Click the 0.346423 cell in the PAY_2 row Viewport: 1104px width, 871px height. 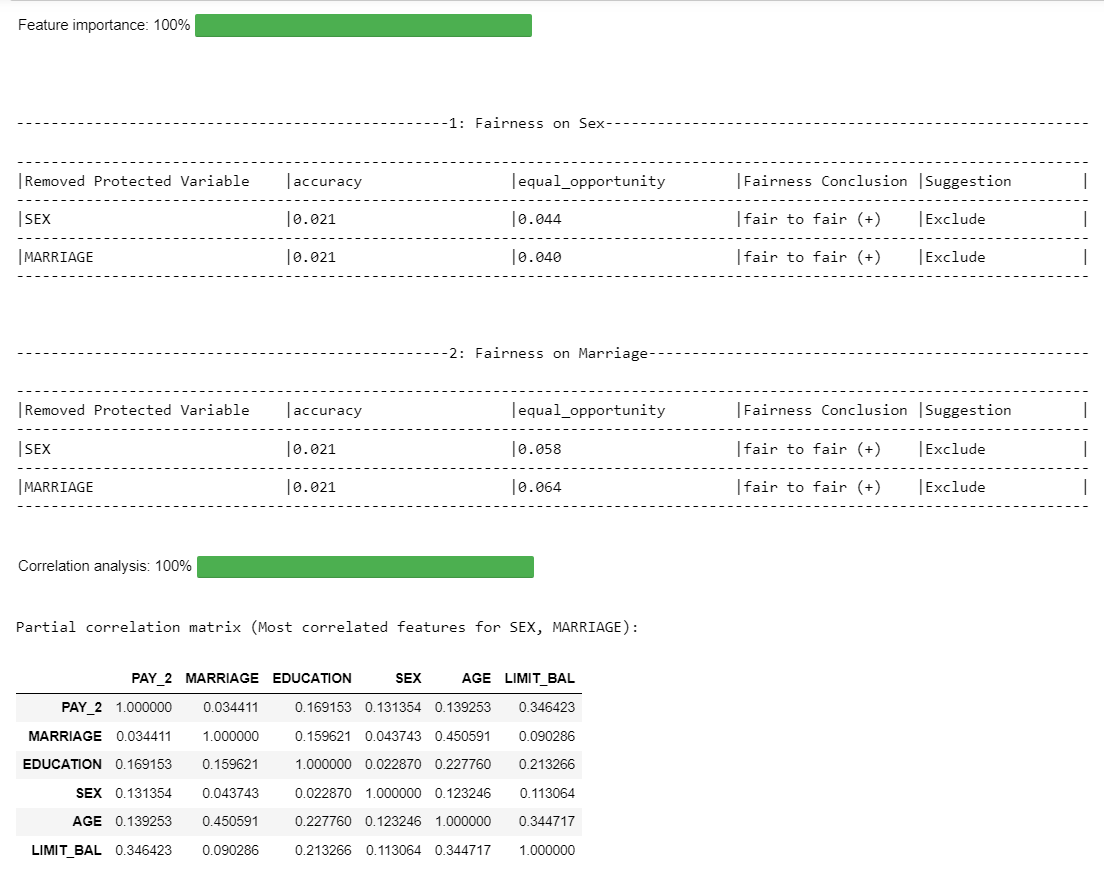[546, 707]
